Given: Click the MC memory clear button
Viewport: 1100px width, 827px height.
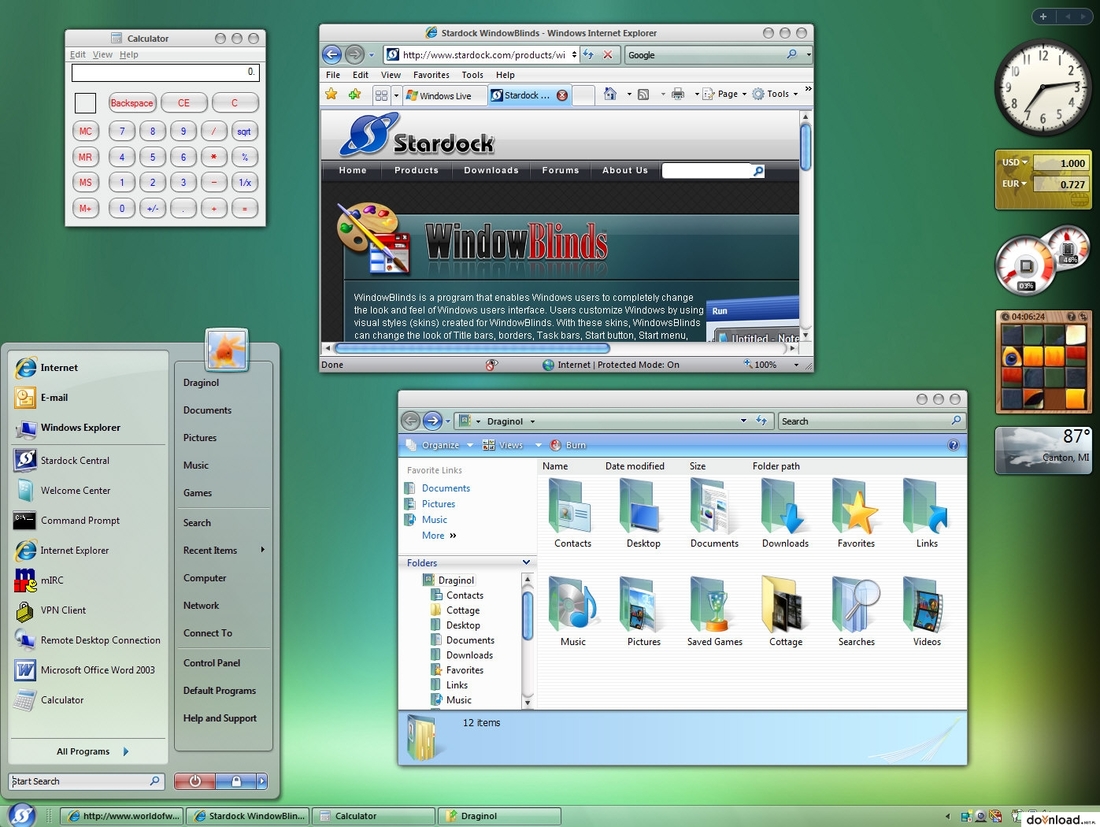Looking at the screenshot, I should click(x=86, y=131).
